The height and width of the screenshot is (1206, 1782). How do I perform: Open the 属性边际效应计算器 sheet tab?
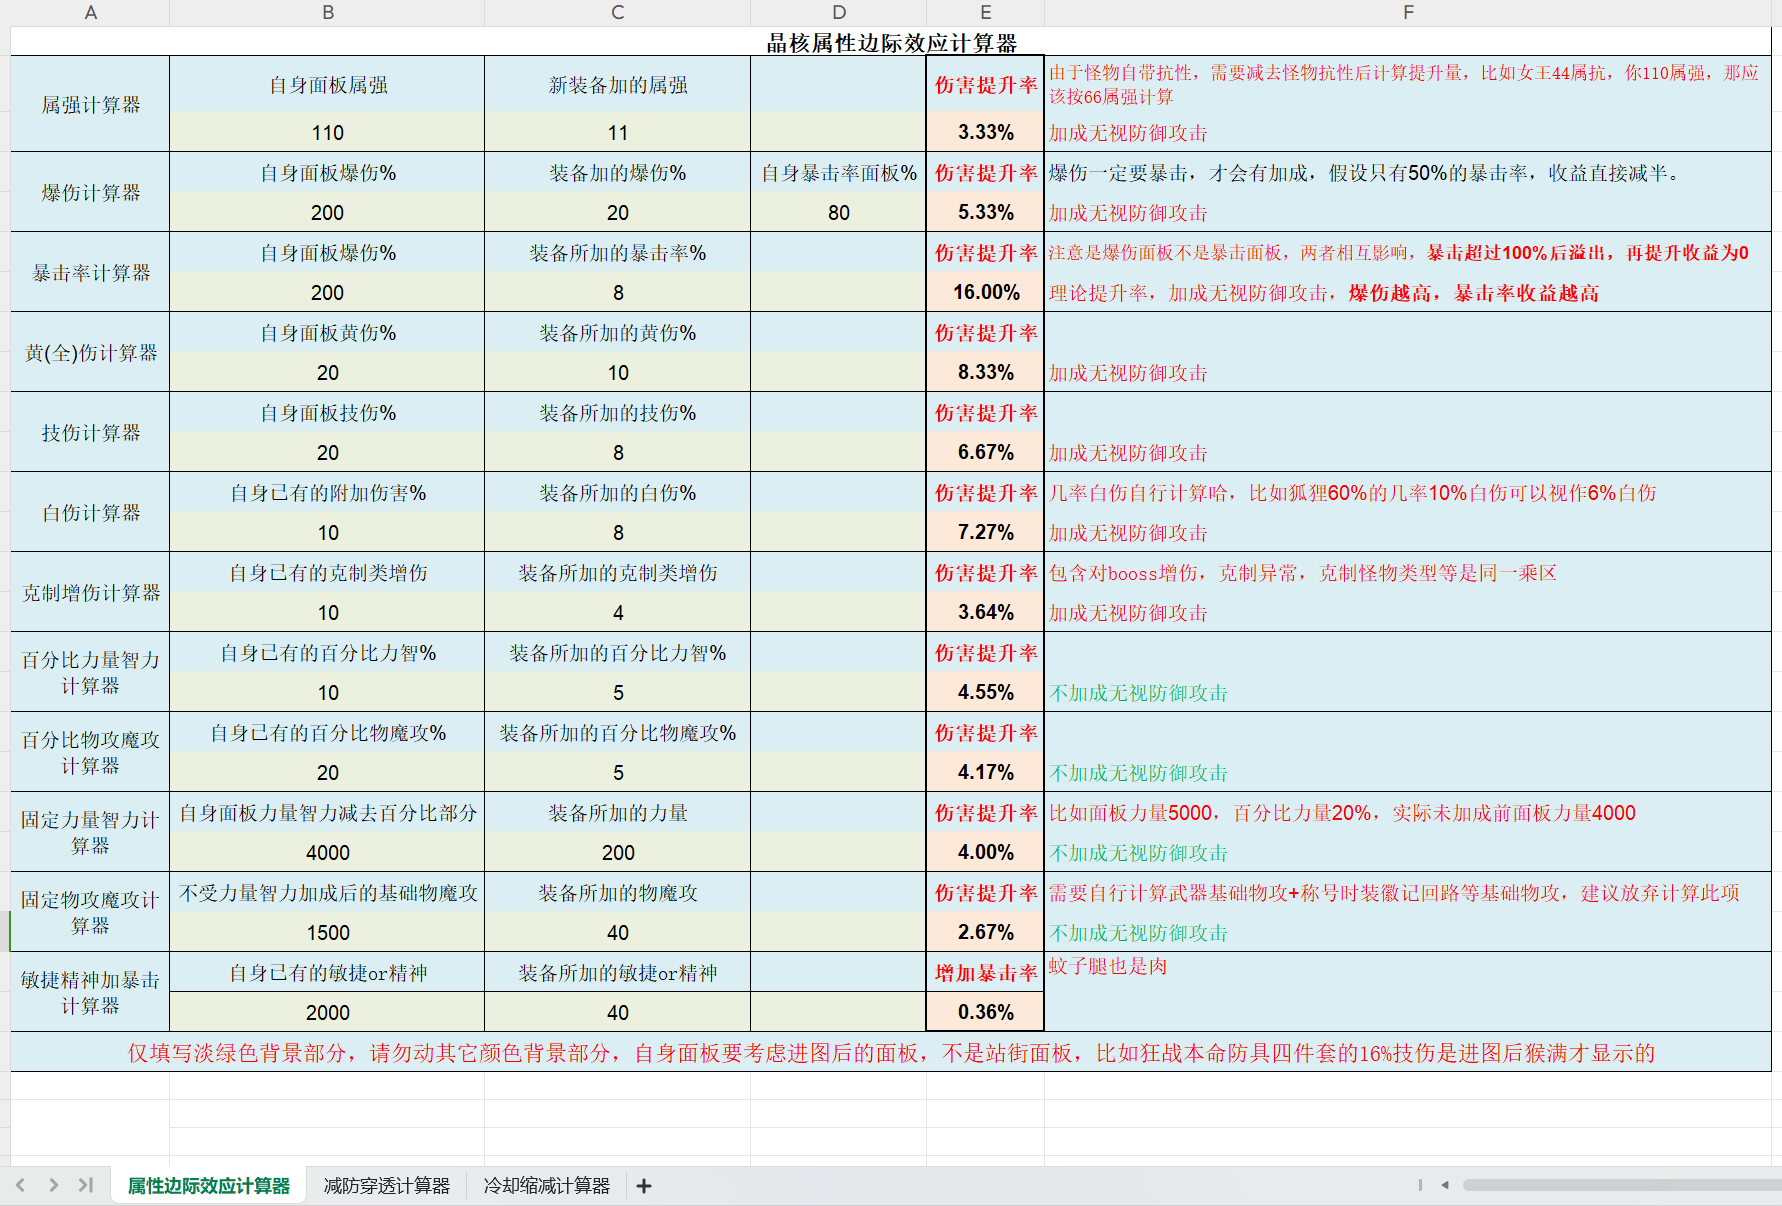(x=209, y=1186)
